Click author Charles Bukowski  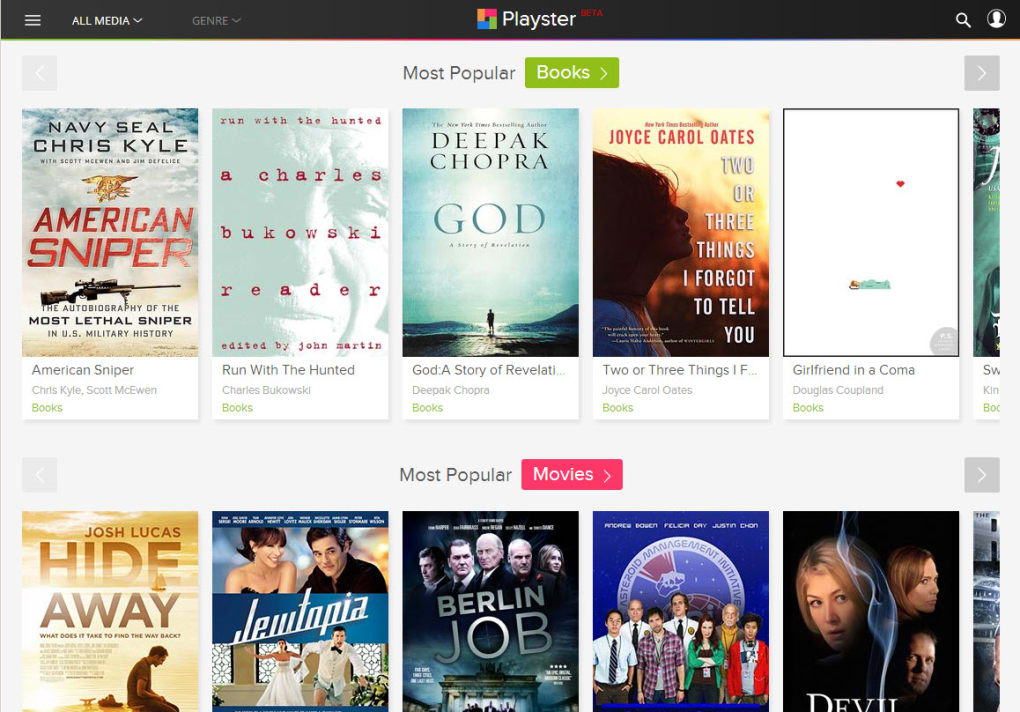pos(266,390)
